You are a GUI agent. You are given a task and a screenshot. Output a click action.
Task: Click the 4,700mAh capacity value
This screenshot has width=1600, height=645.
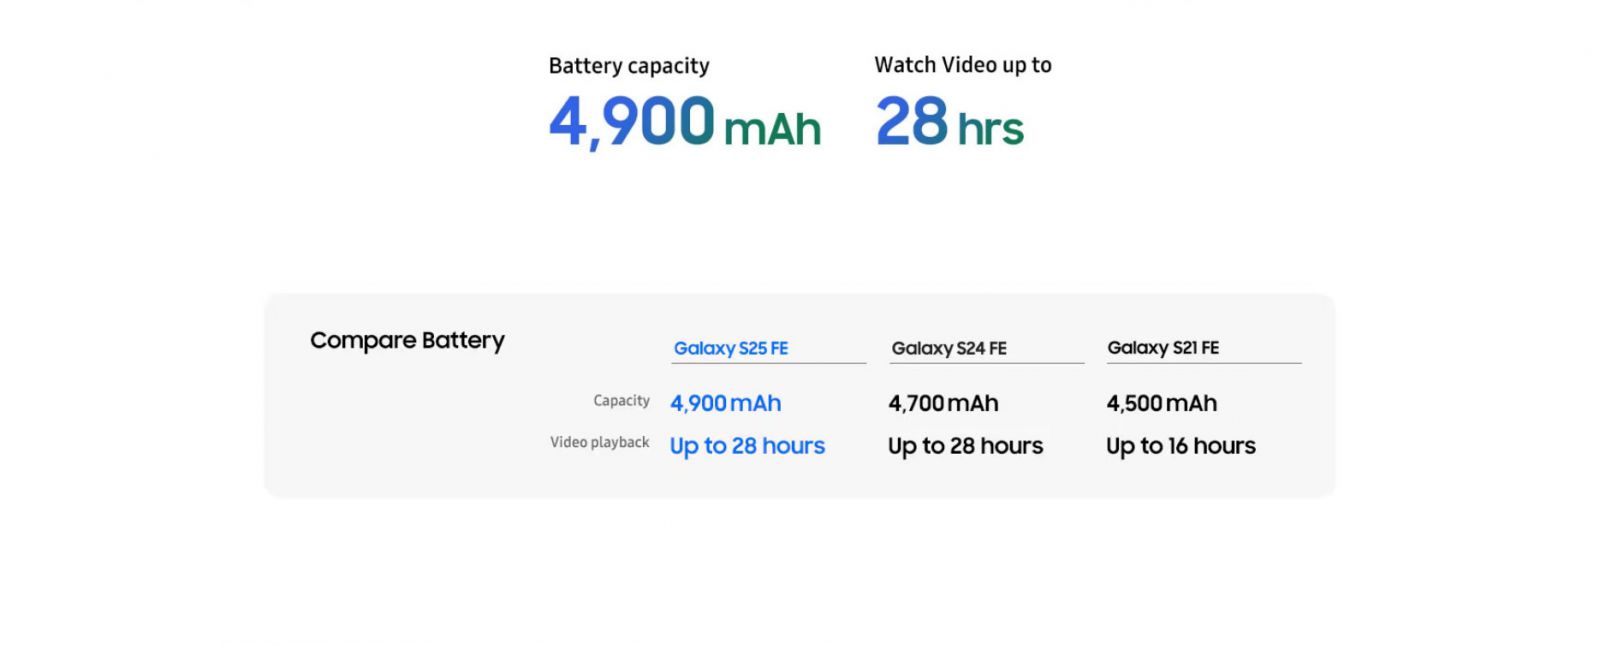click(x=943, y=403)
